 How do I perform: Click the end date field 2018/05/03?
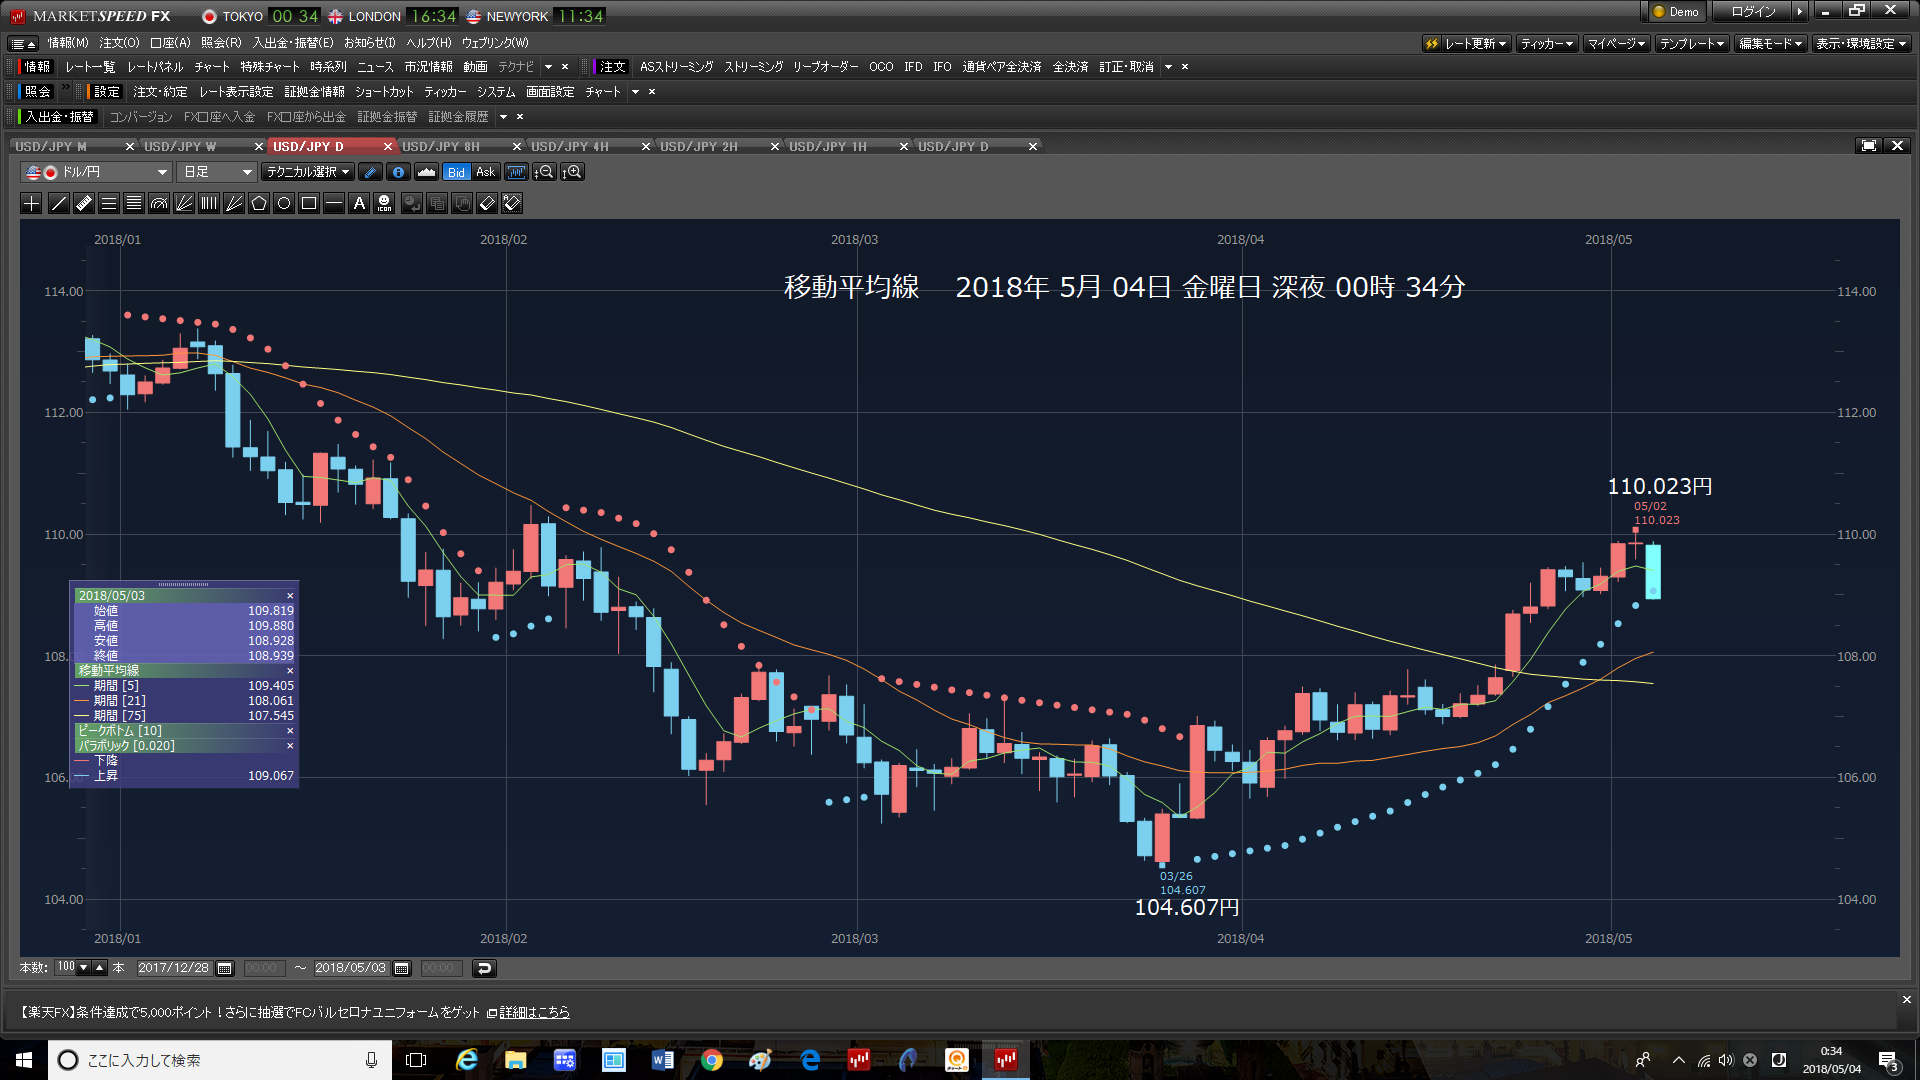(x=351, y=968)
